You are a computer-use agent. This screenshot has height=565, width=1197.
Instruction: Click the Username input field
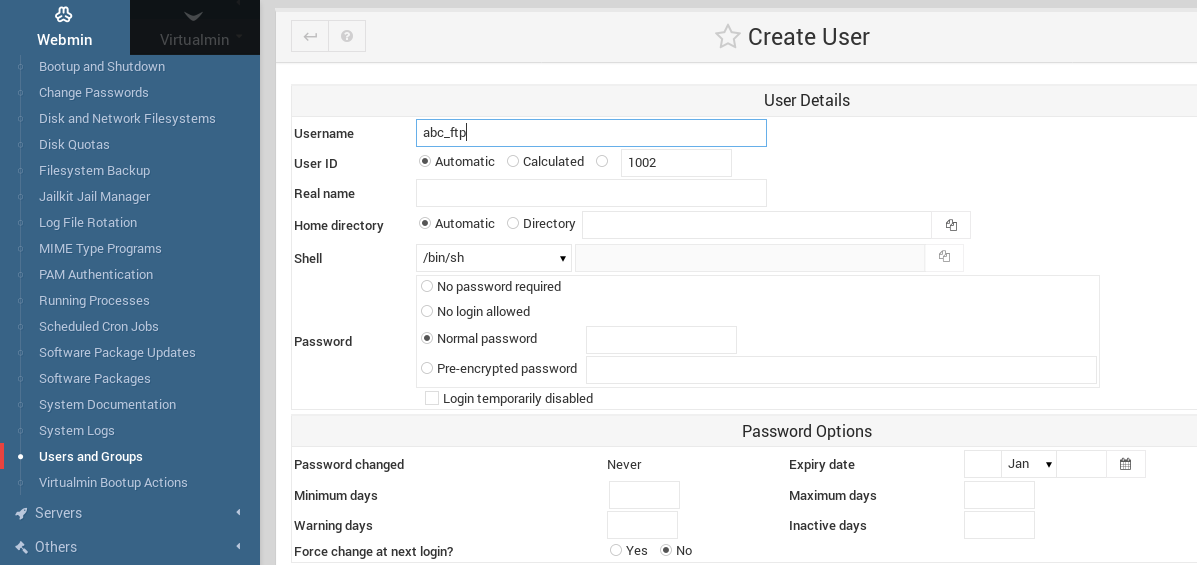591,133
